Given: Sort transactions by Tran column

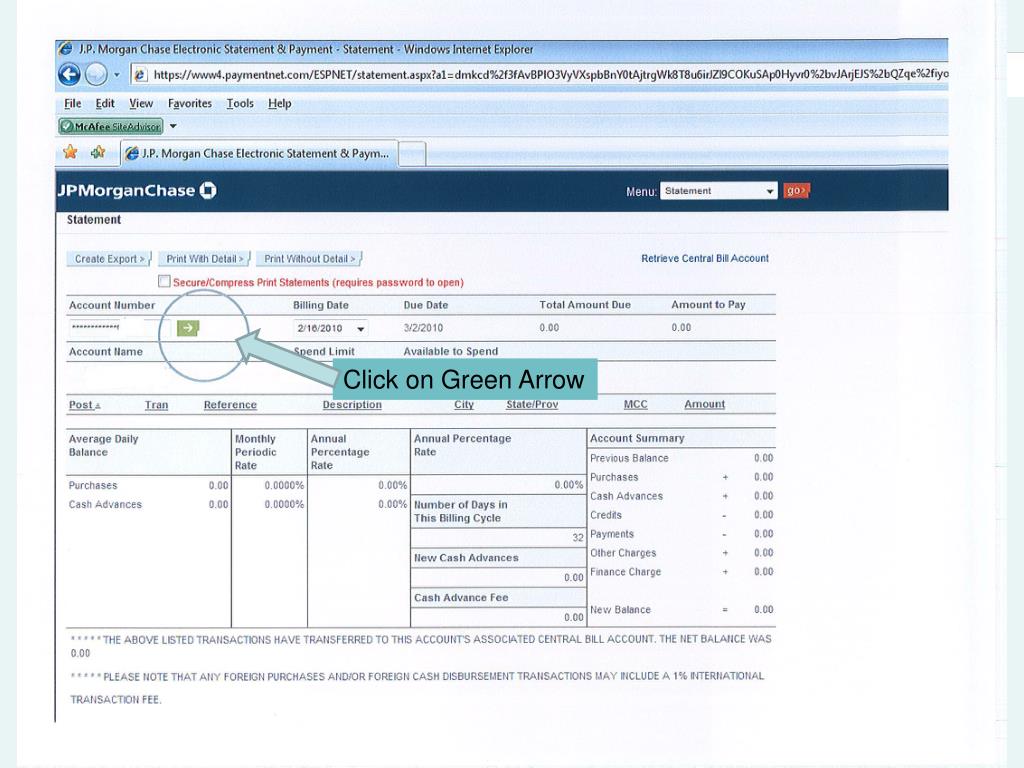Looking at the screenshot, I should point(156,405).
